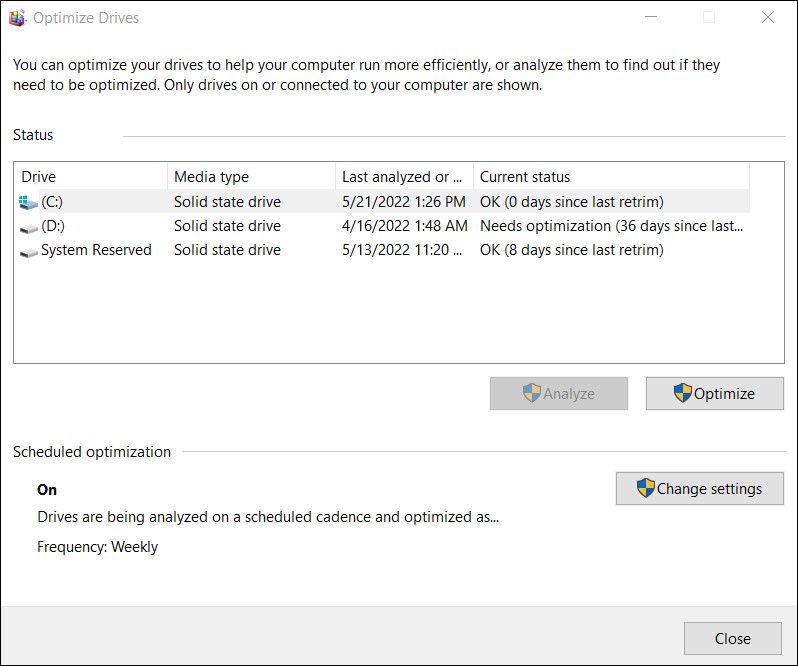
Task: Select the (D:) Needs optimization status row
Action: 610,226
